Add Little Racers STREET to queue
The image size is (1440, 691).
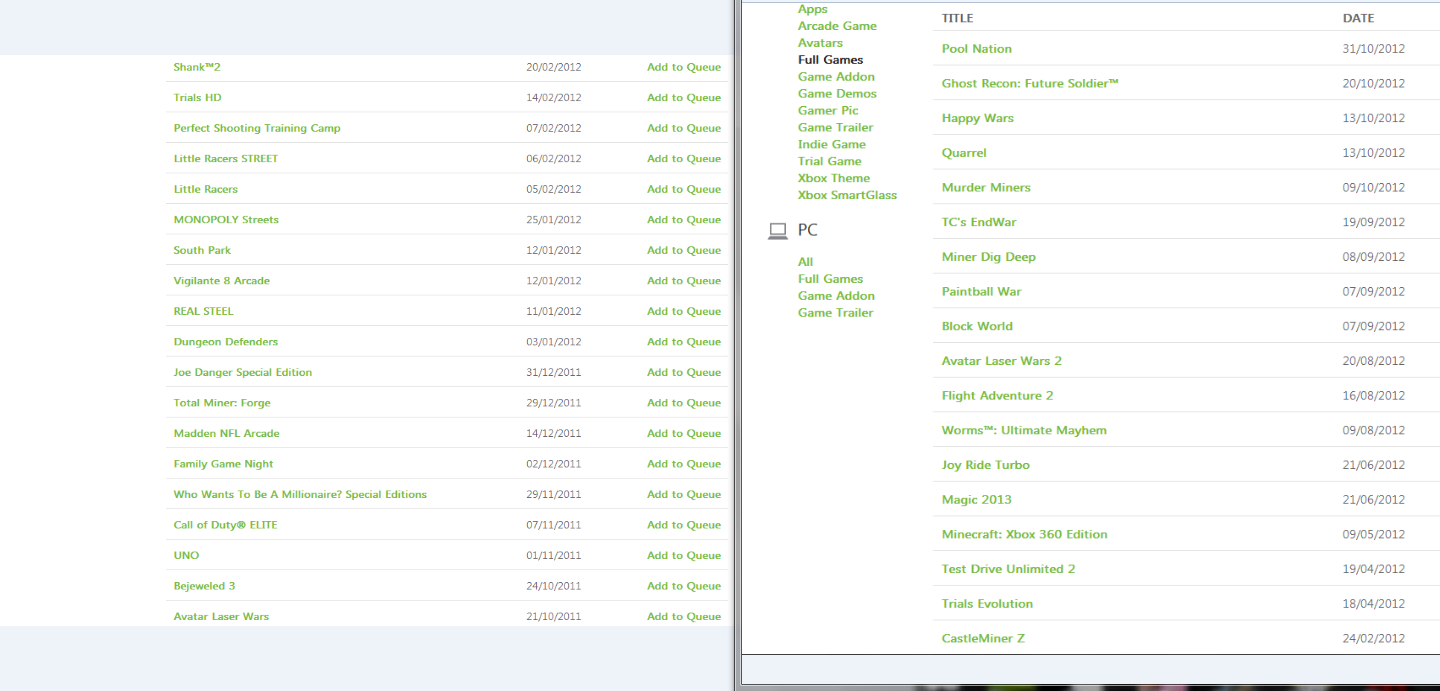684,159
